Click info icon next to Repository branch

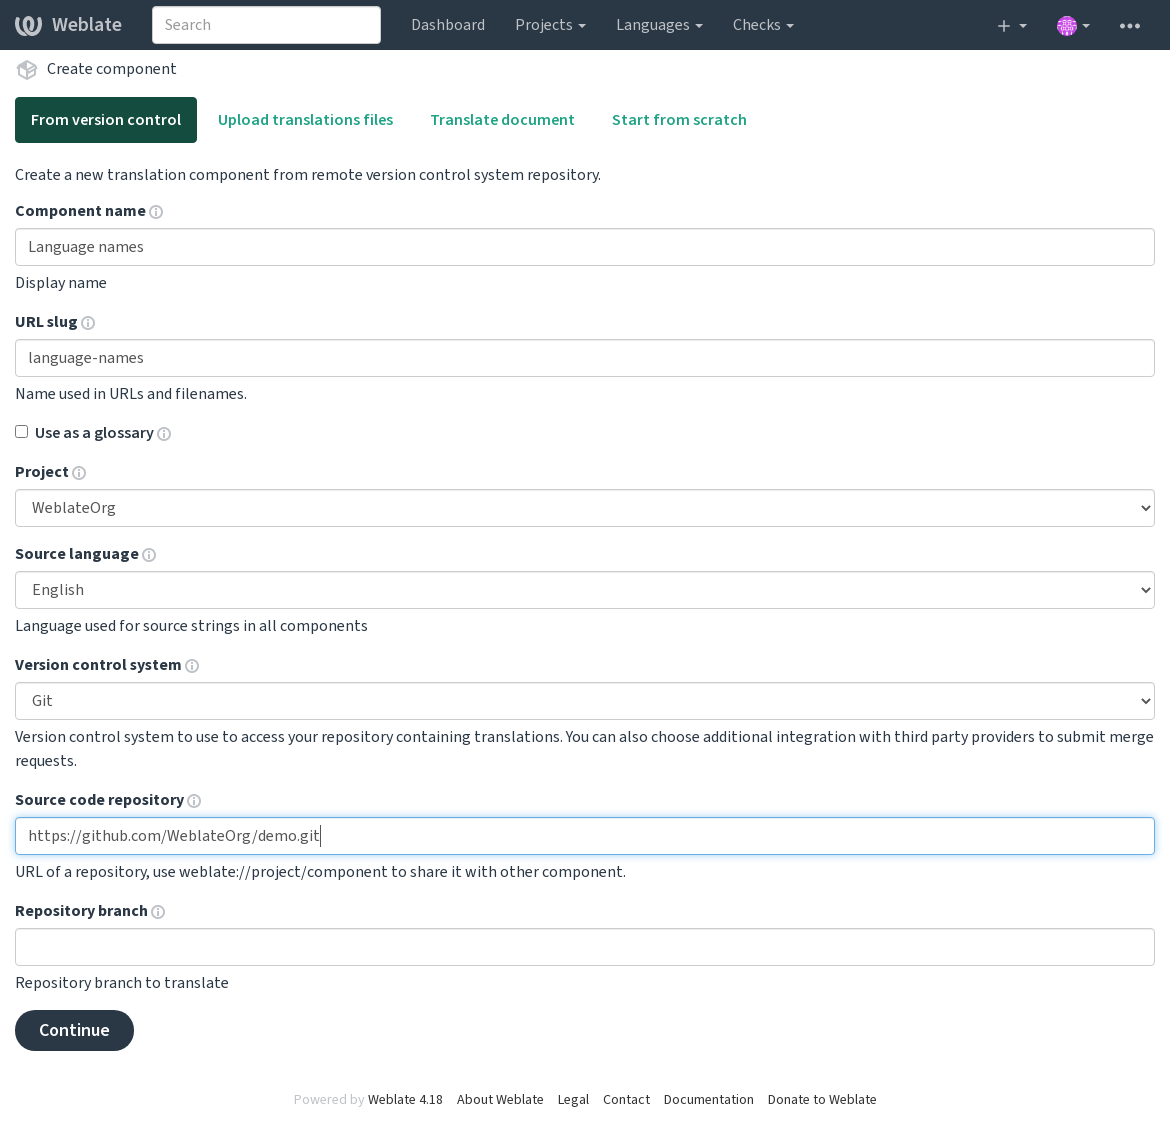[x=158, y=912]
